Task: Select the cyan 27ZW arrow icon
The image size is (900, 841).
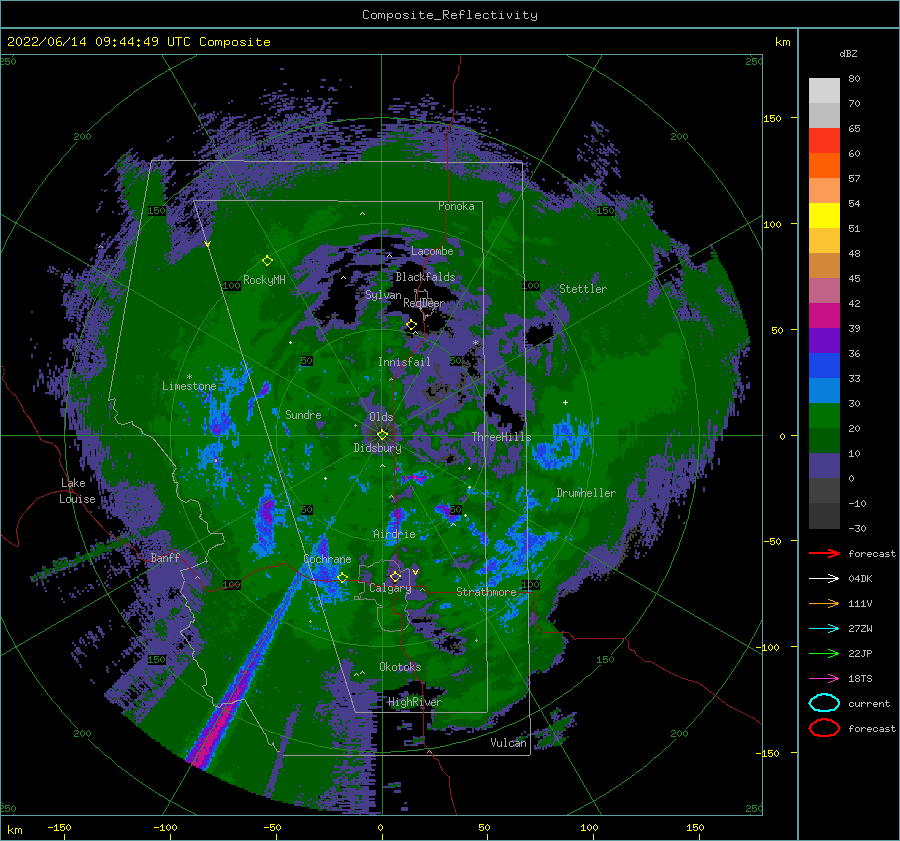Action: (824, 628)
